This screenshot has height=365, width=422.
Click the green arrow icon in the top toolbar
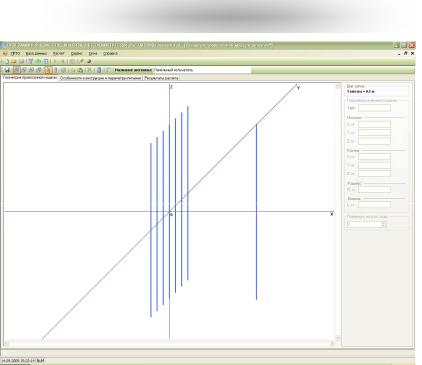click(38, 61)
